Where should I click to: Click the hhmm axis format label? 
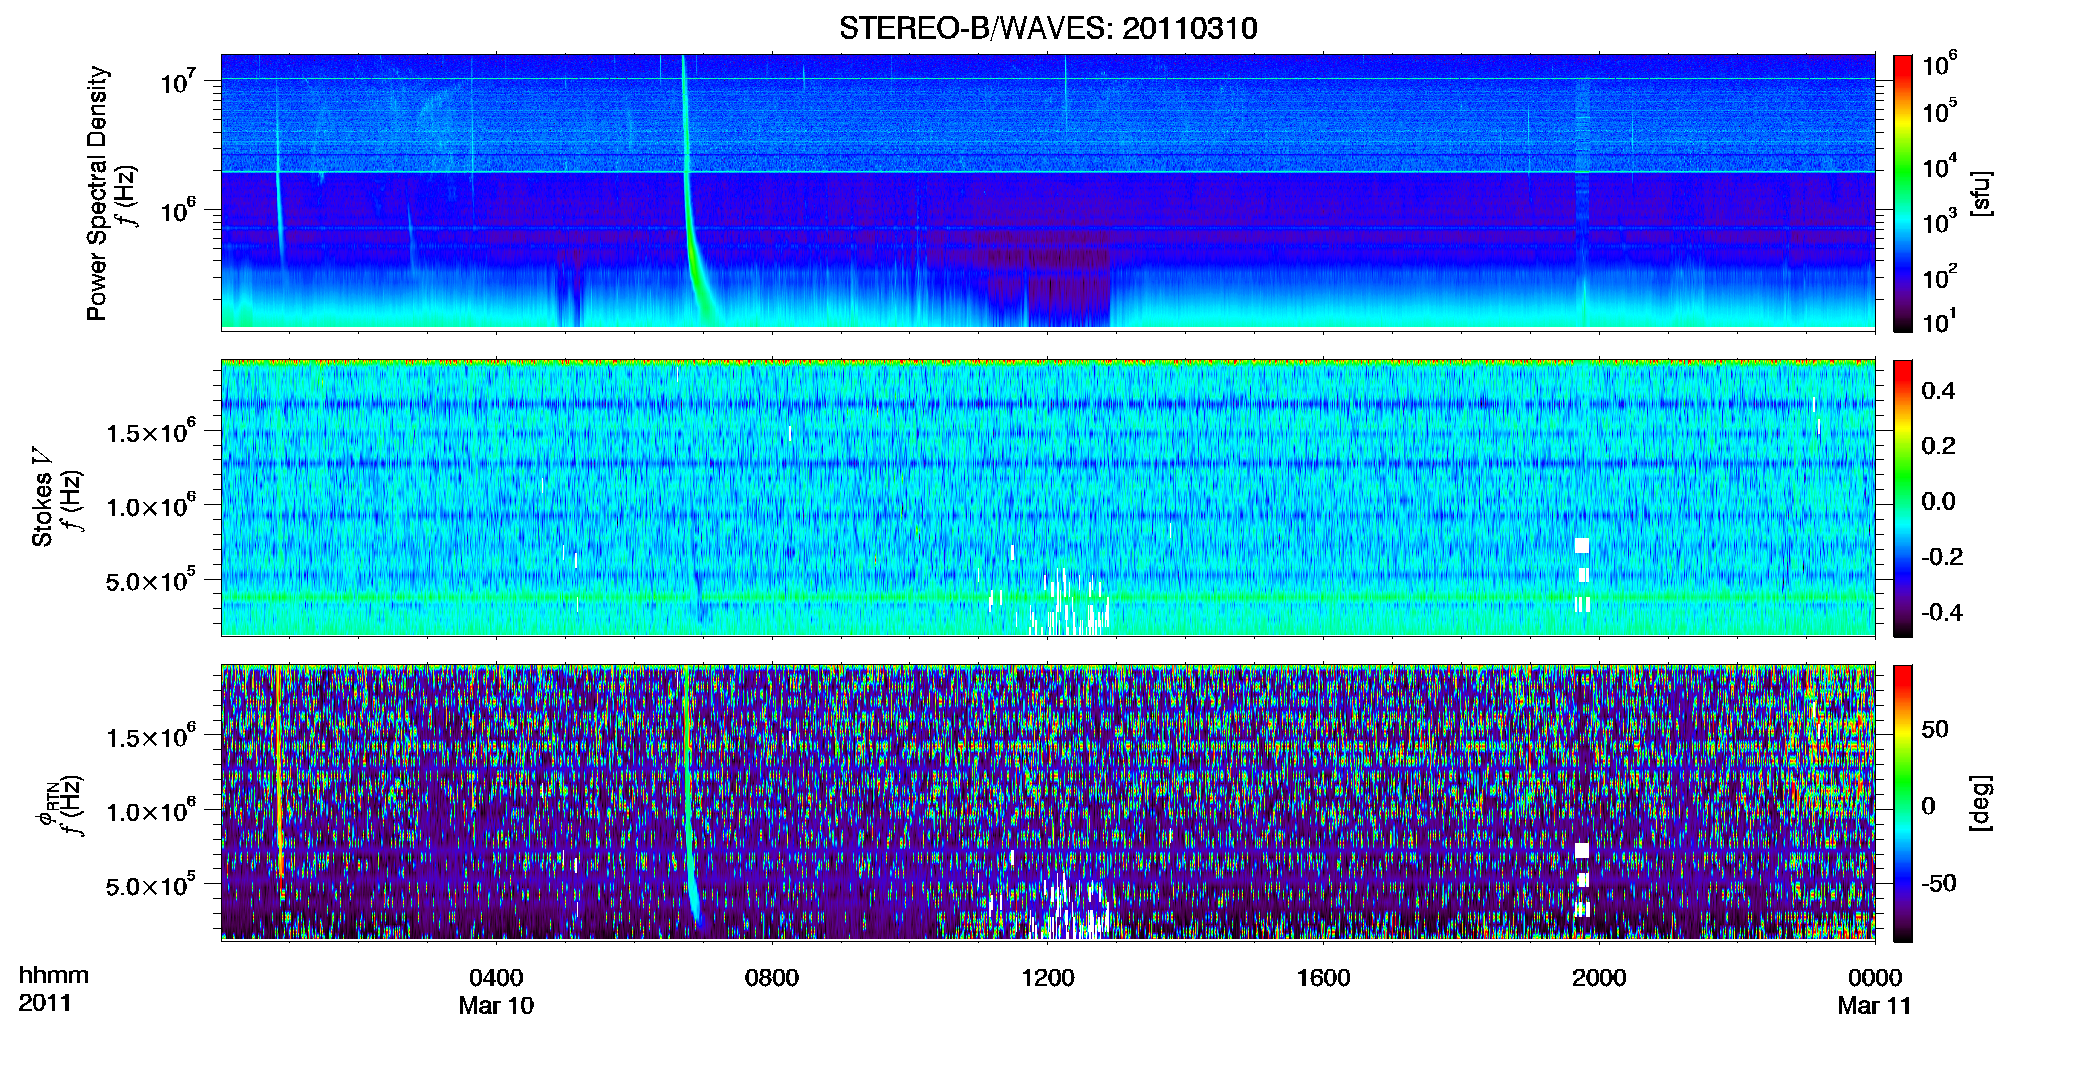pos(54,975)
